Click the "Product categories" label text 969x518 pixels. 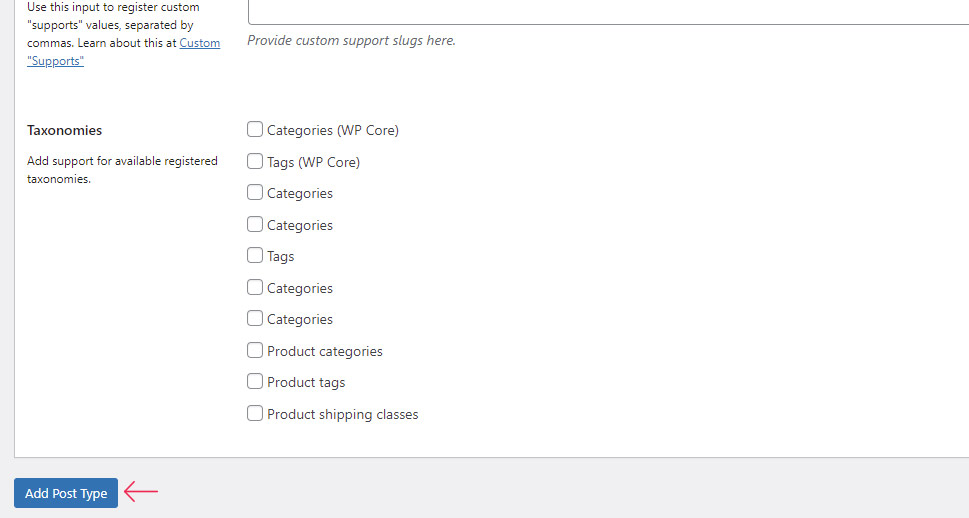click(324, 351)
